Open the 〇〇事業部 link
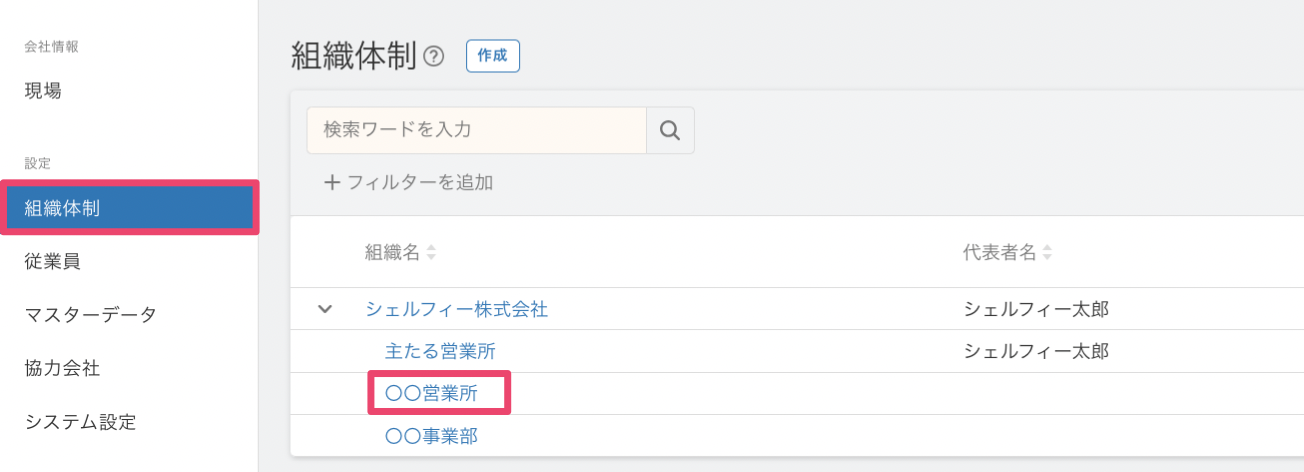Screen dimensions: 1304x472 click(431, 436)
